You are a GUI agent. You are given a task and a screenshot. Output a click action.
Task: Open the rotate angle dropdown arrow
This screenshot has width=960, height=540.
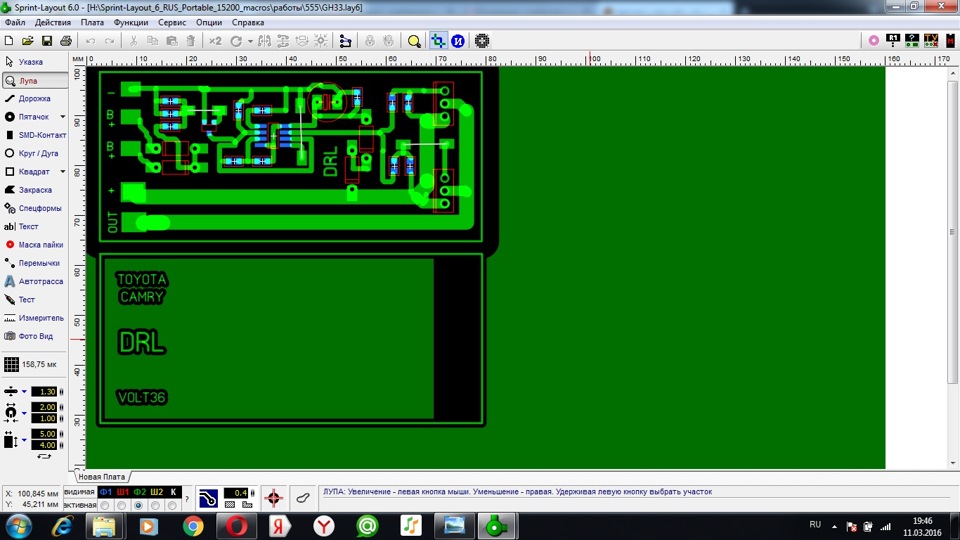(x=250, y=42)
